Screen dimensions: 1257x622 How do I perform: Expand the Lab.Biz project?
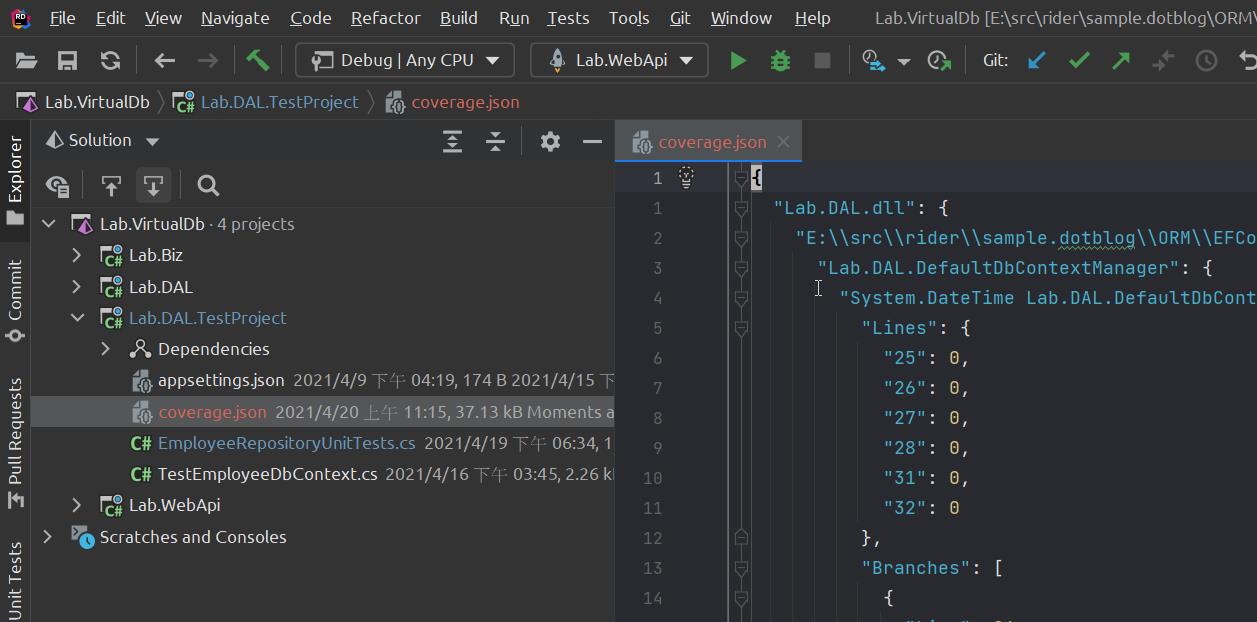point(77,255)
